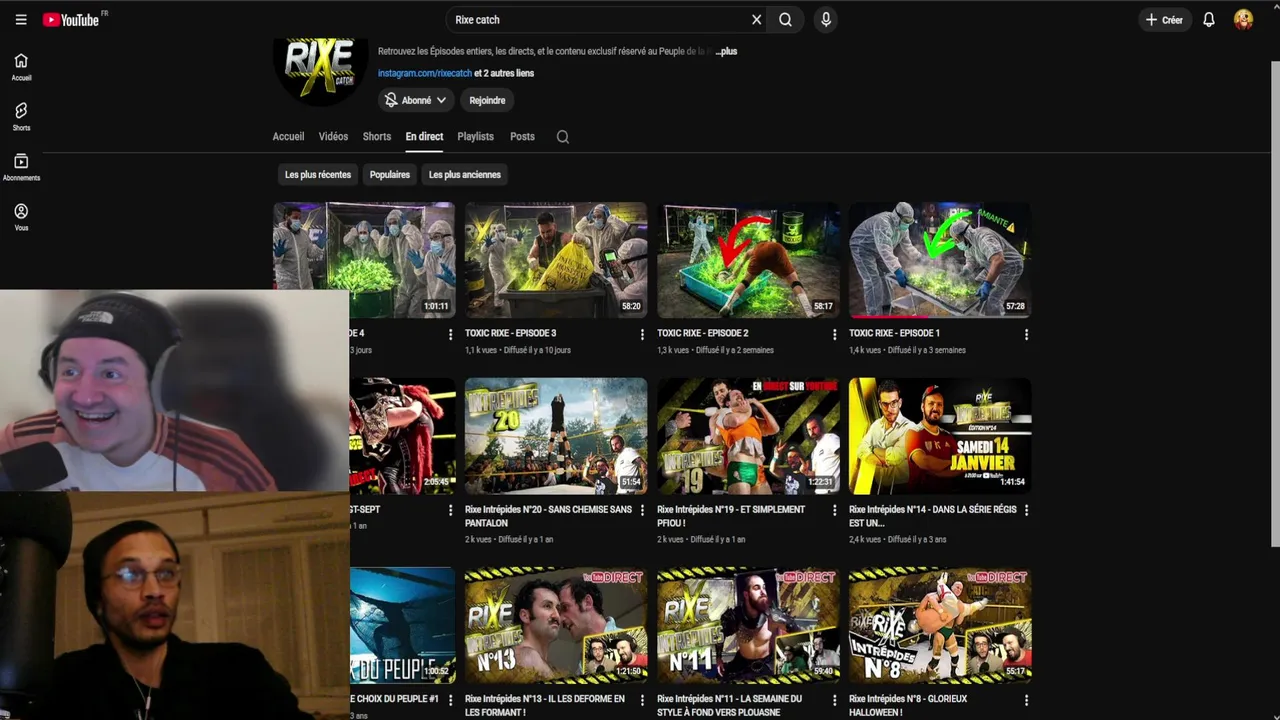
Task: Open Rixe Intrépides N°20 thumbnail
Action: pos(556,436)
